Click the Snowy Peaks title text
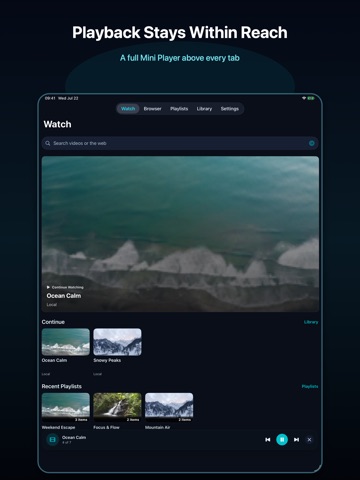Viewport: 360px width, 480px height. pyautogui.click(x=107, y=360)
